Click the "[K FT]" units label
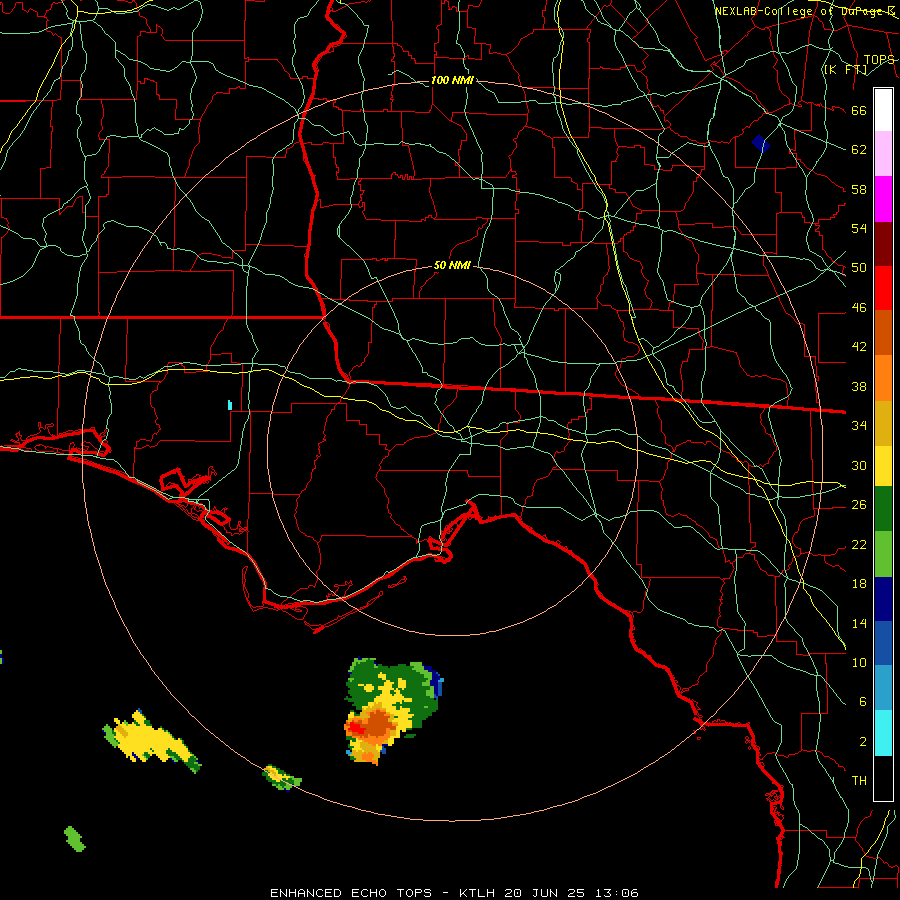 coord(845,69)
